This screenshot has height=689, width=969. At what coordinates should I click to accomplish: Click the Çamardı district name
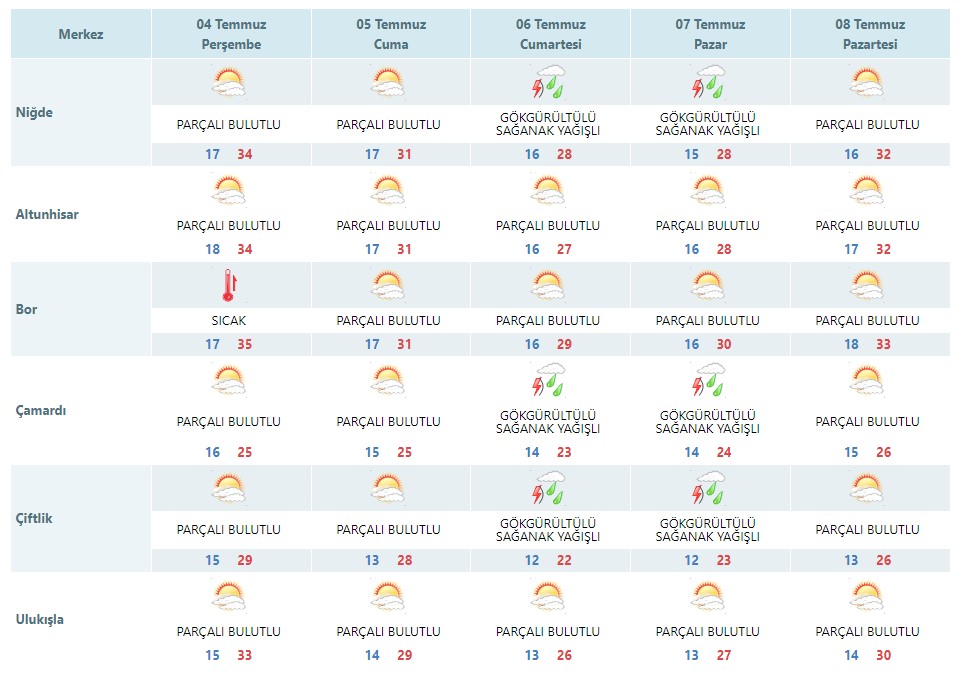(x=41, y=410)
